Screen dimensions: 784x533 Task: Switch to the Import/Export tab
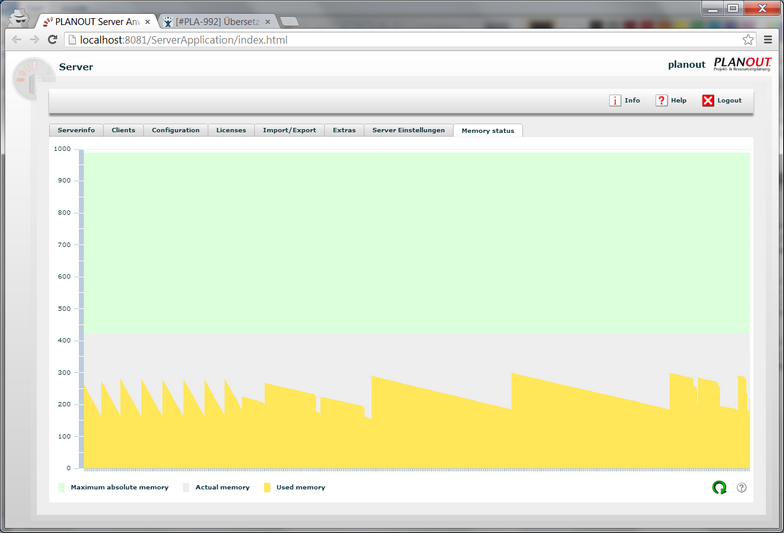[x=290, y=130]
